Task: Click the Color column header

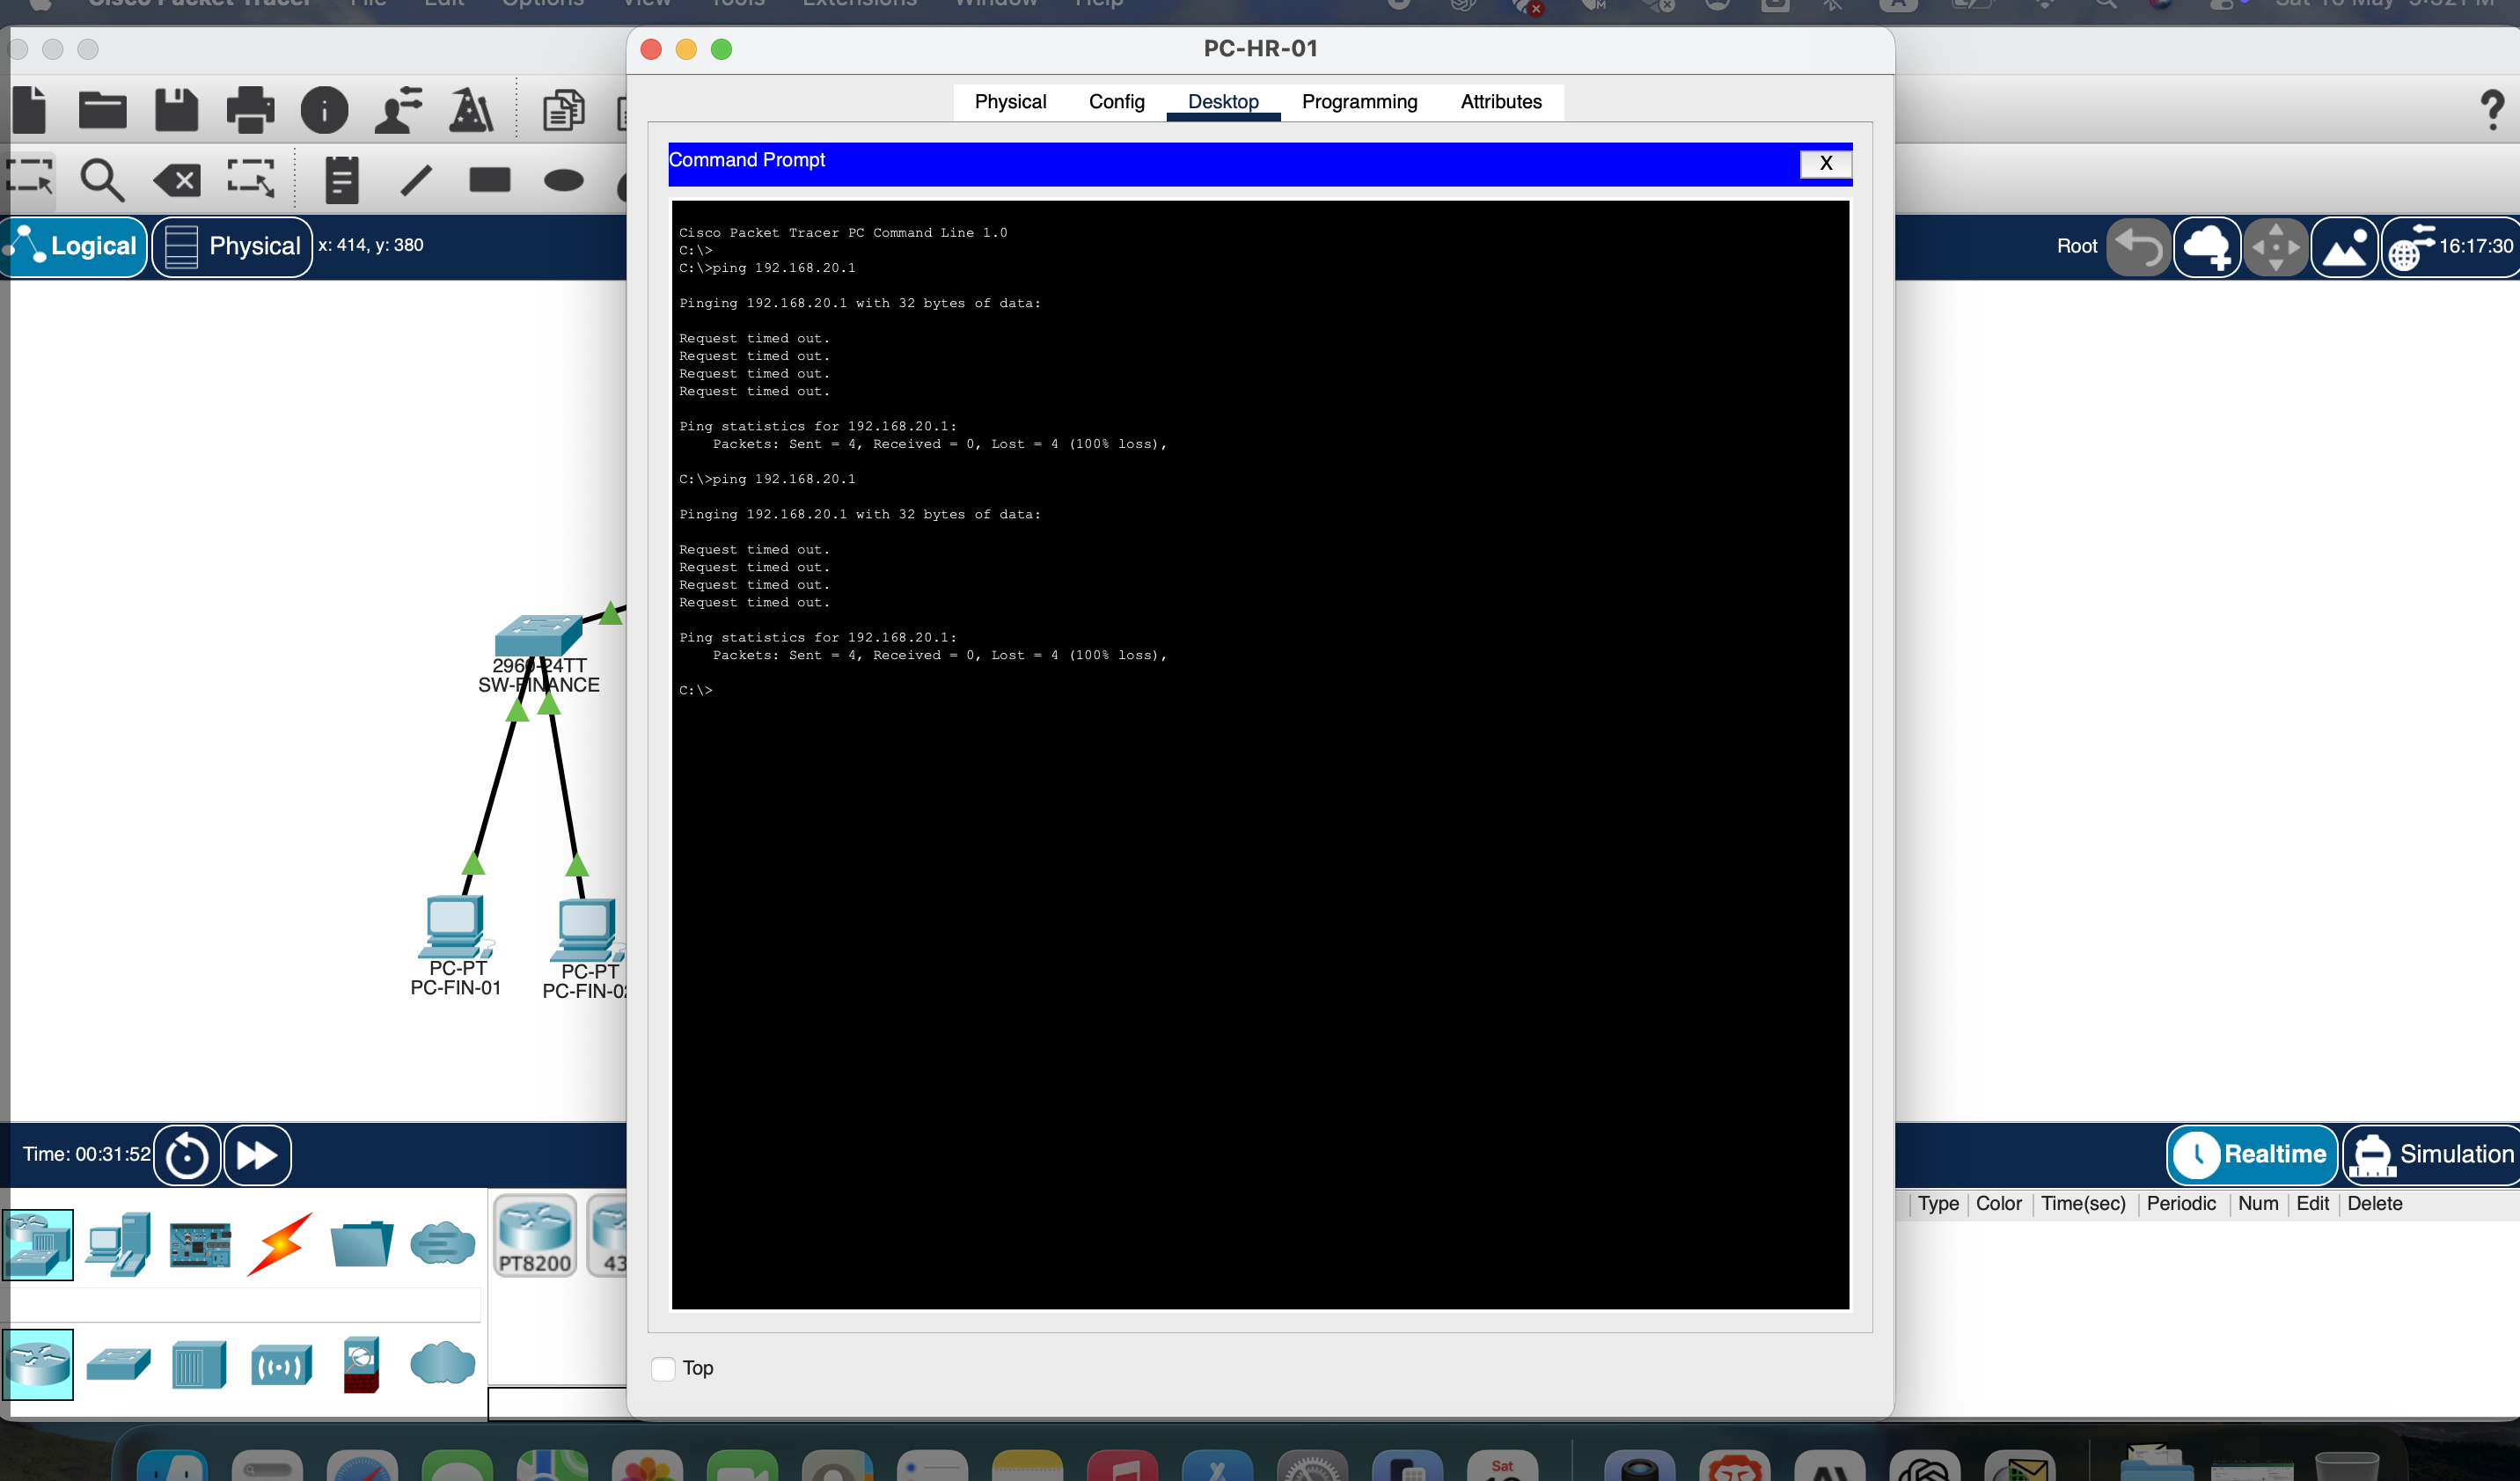Action: pos(1998,1203)
